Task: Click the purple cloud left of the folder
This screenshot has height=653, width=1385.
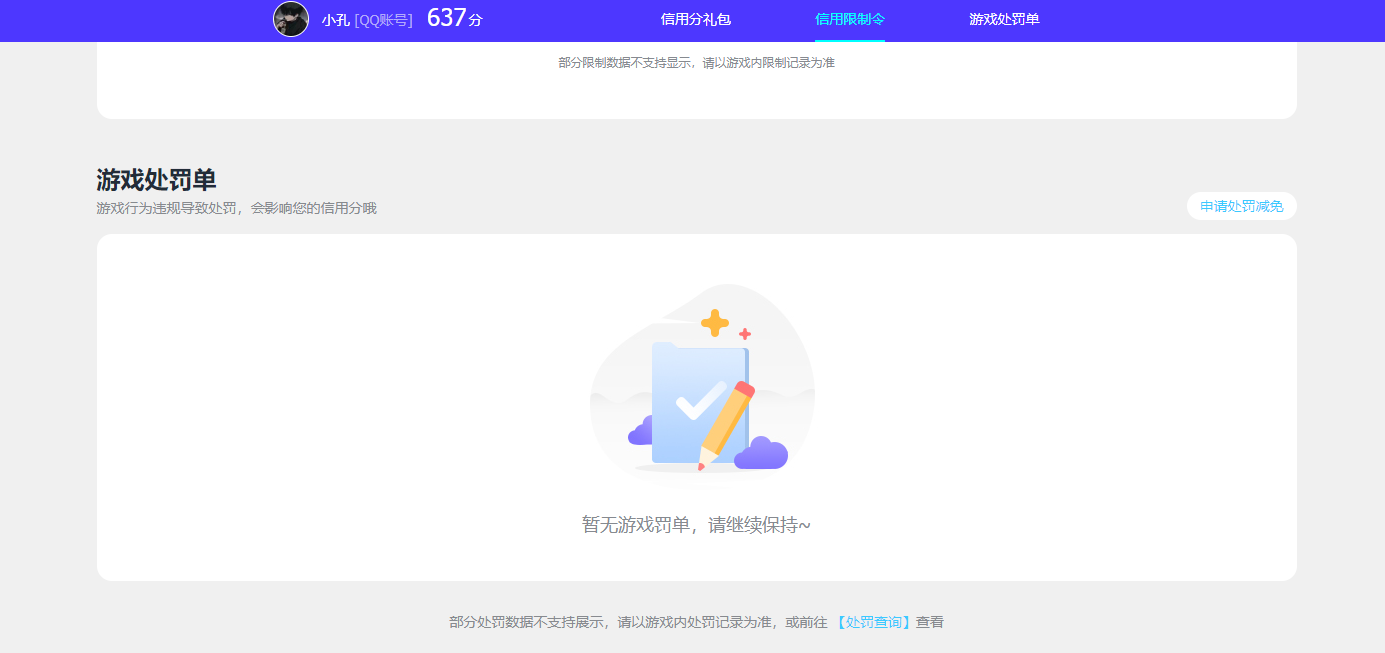Action: tap(641, 434)
